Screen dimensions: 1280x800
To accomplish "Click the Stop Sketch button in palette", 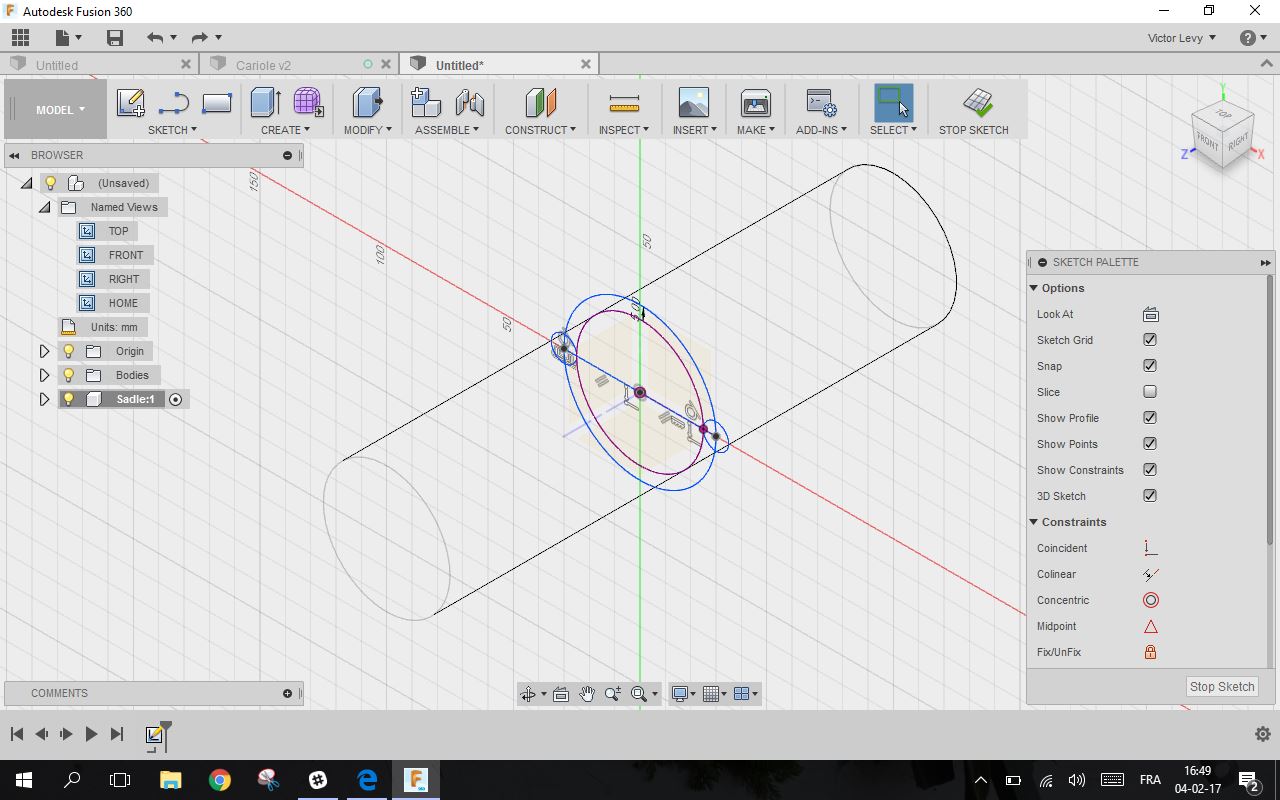I will 1221,687.
